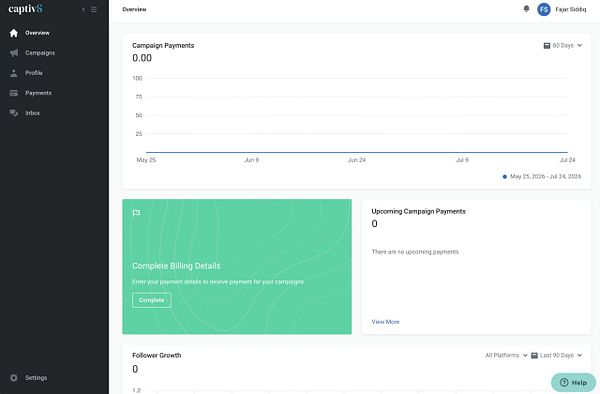Click the Complete billing button
600x394 pixels.
coord(152,300)
